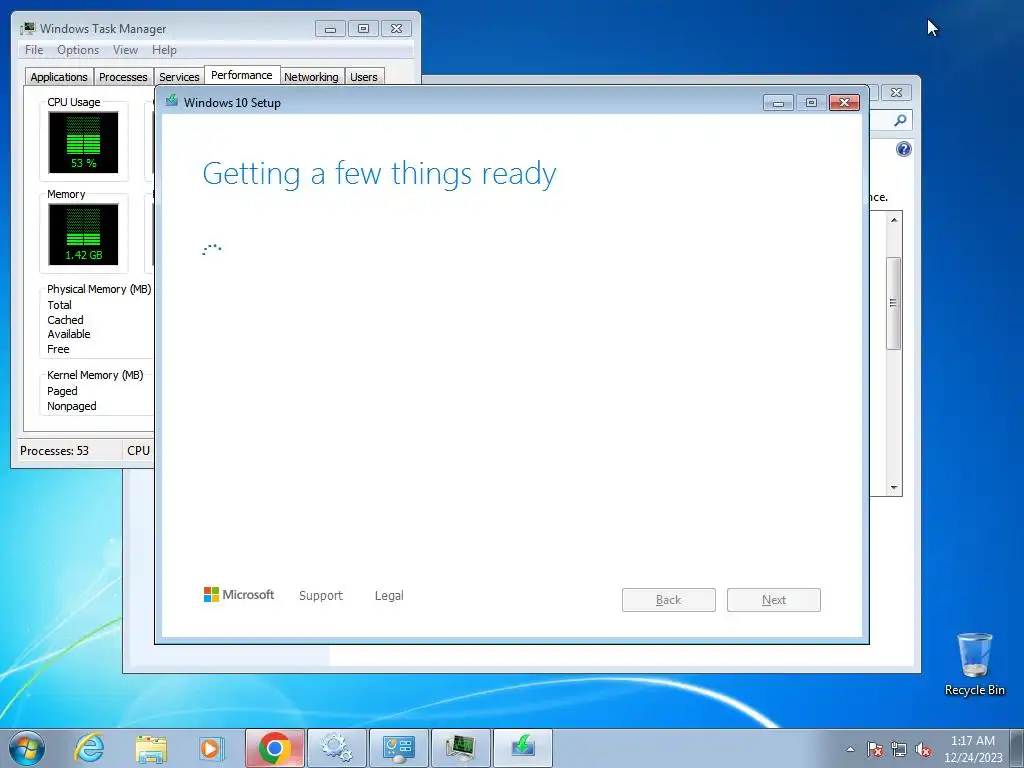Click the Memory 1.42 GB meter

click(84, 234)
